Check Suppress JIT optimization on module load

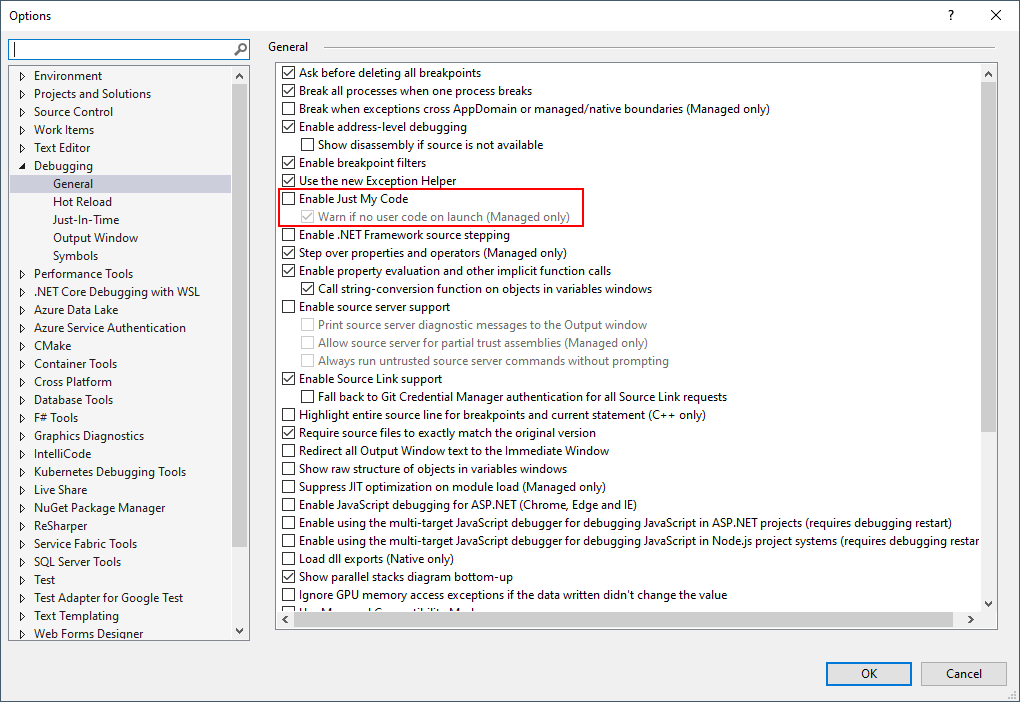tap(288, 487)
